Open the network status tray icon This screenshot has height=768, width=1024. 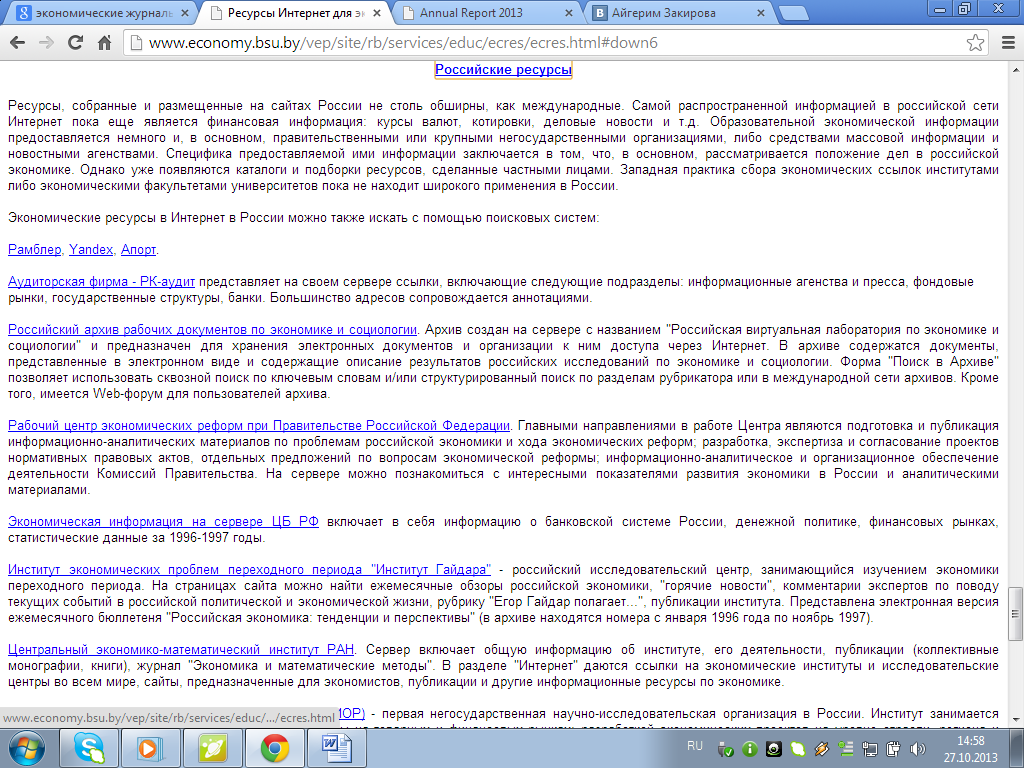(870, 749)
